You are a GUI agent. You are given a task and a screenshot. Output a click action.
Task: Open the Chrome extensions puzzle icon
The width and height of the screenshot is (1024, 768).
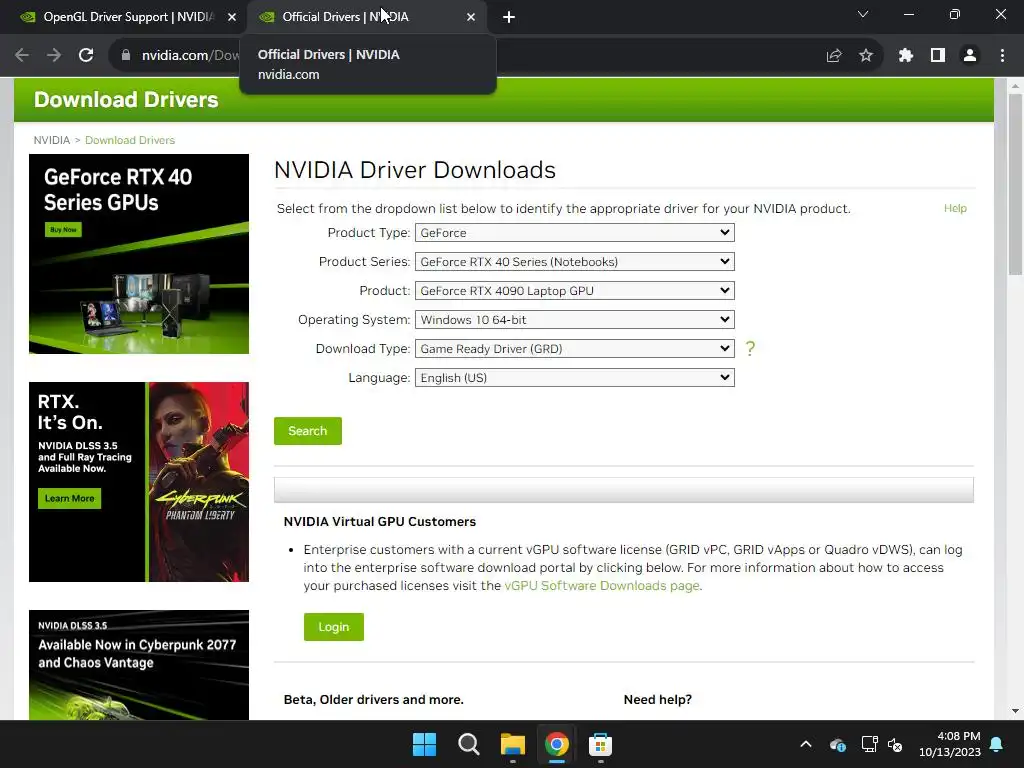click(x=906, y=56)
